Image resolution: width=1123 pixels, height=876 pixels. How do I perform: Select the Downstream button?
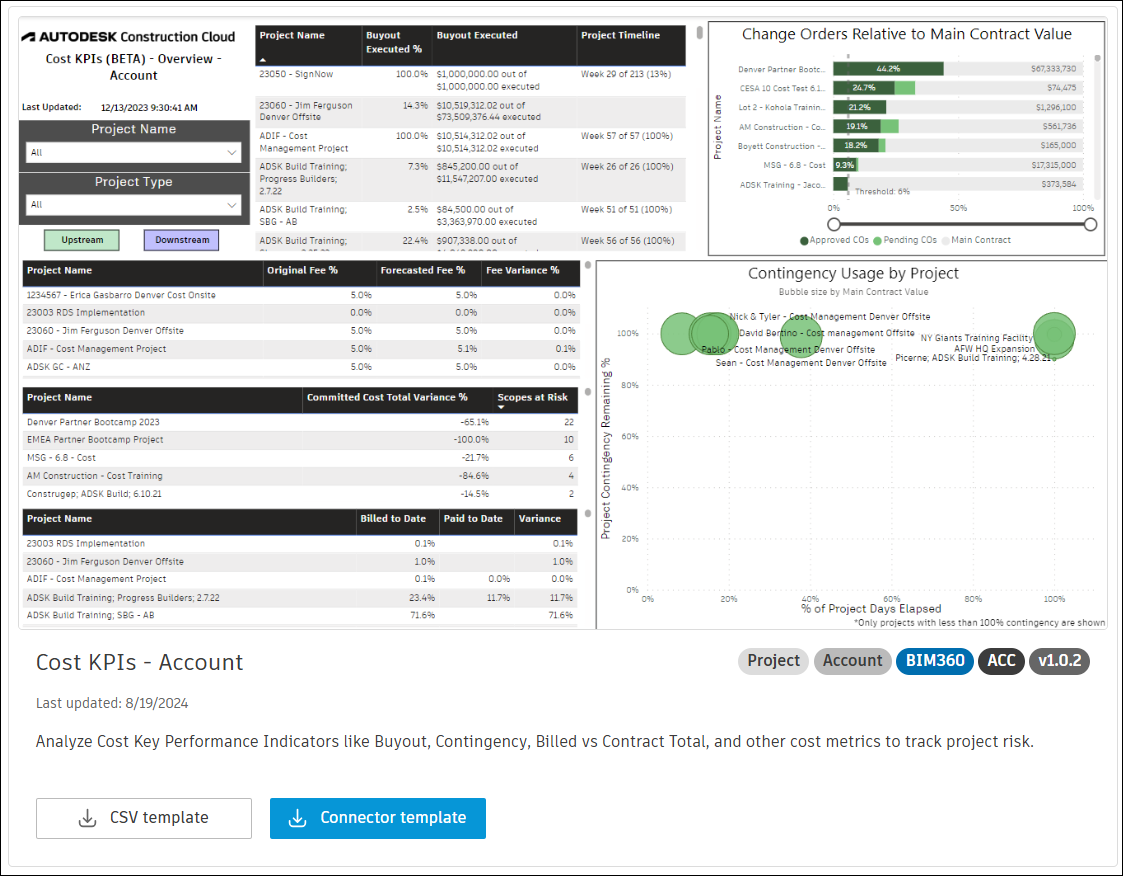[x=182, y=240]
